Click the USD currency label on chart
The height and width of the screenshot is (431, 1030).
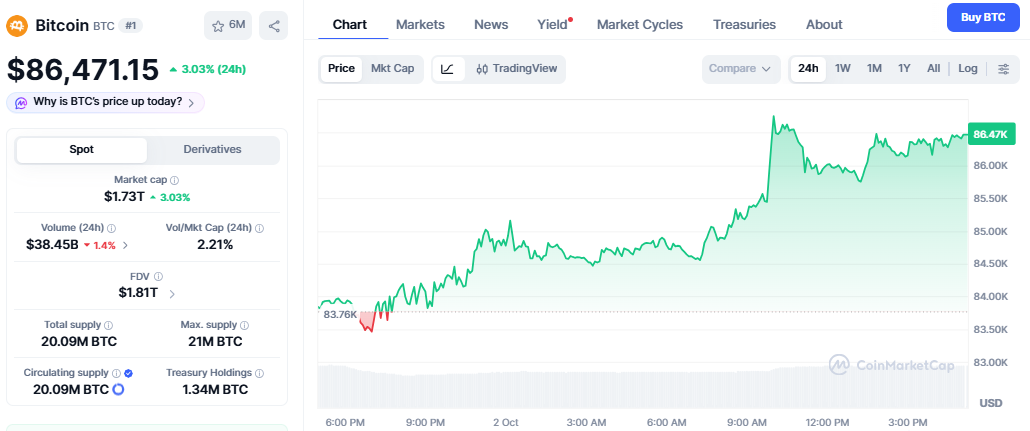[x=991, y=403]
